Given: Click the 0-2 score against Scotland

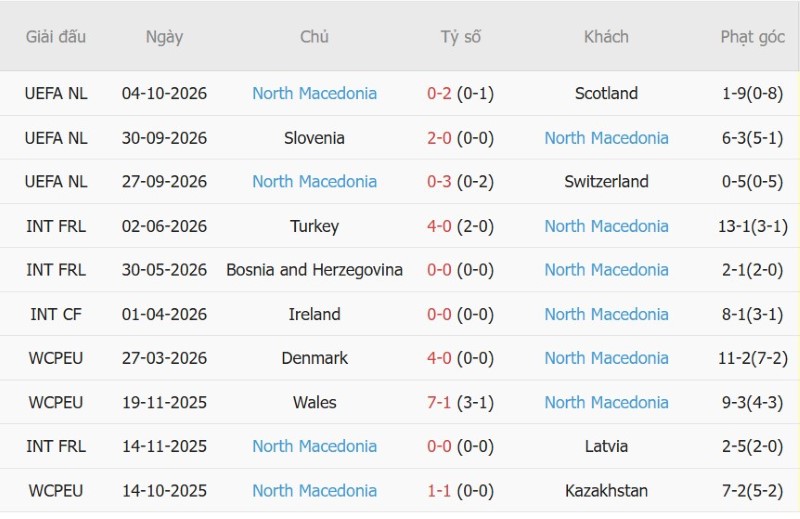Looking at the screenshot, I should pyautogui.click(x=439, y=93).
